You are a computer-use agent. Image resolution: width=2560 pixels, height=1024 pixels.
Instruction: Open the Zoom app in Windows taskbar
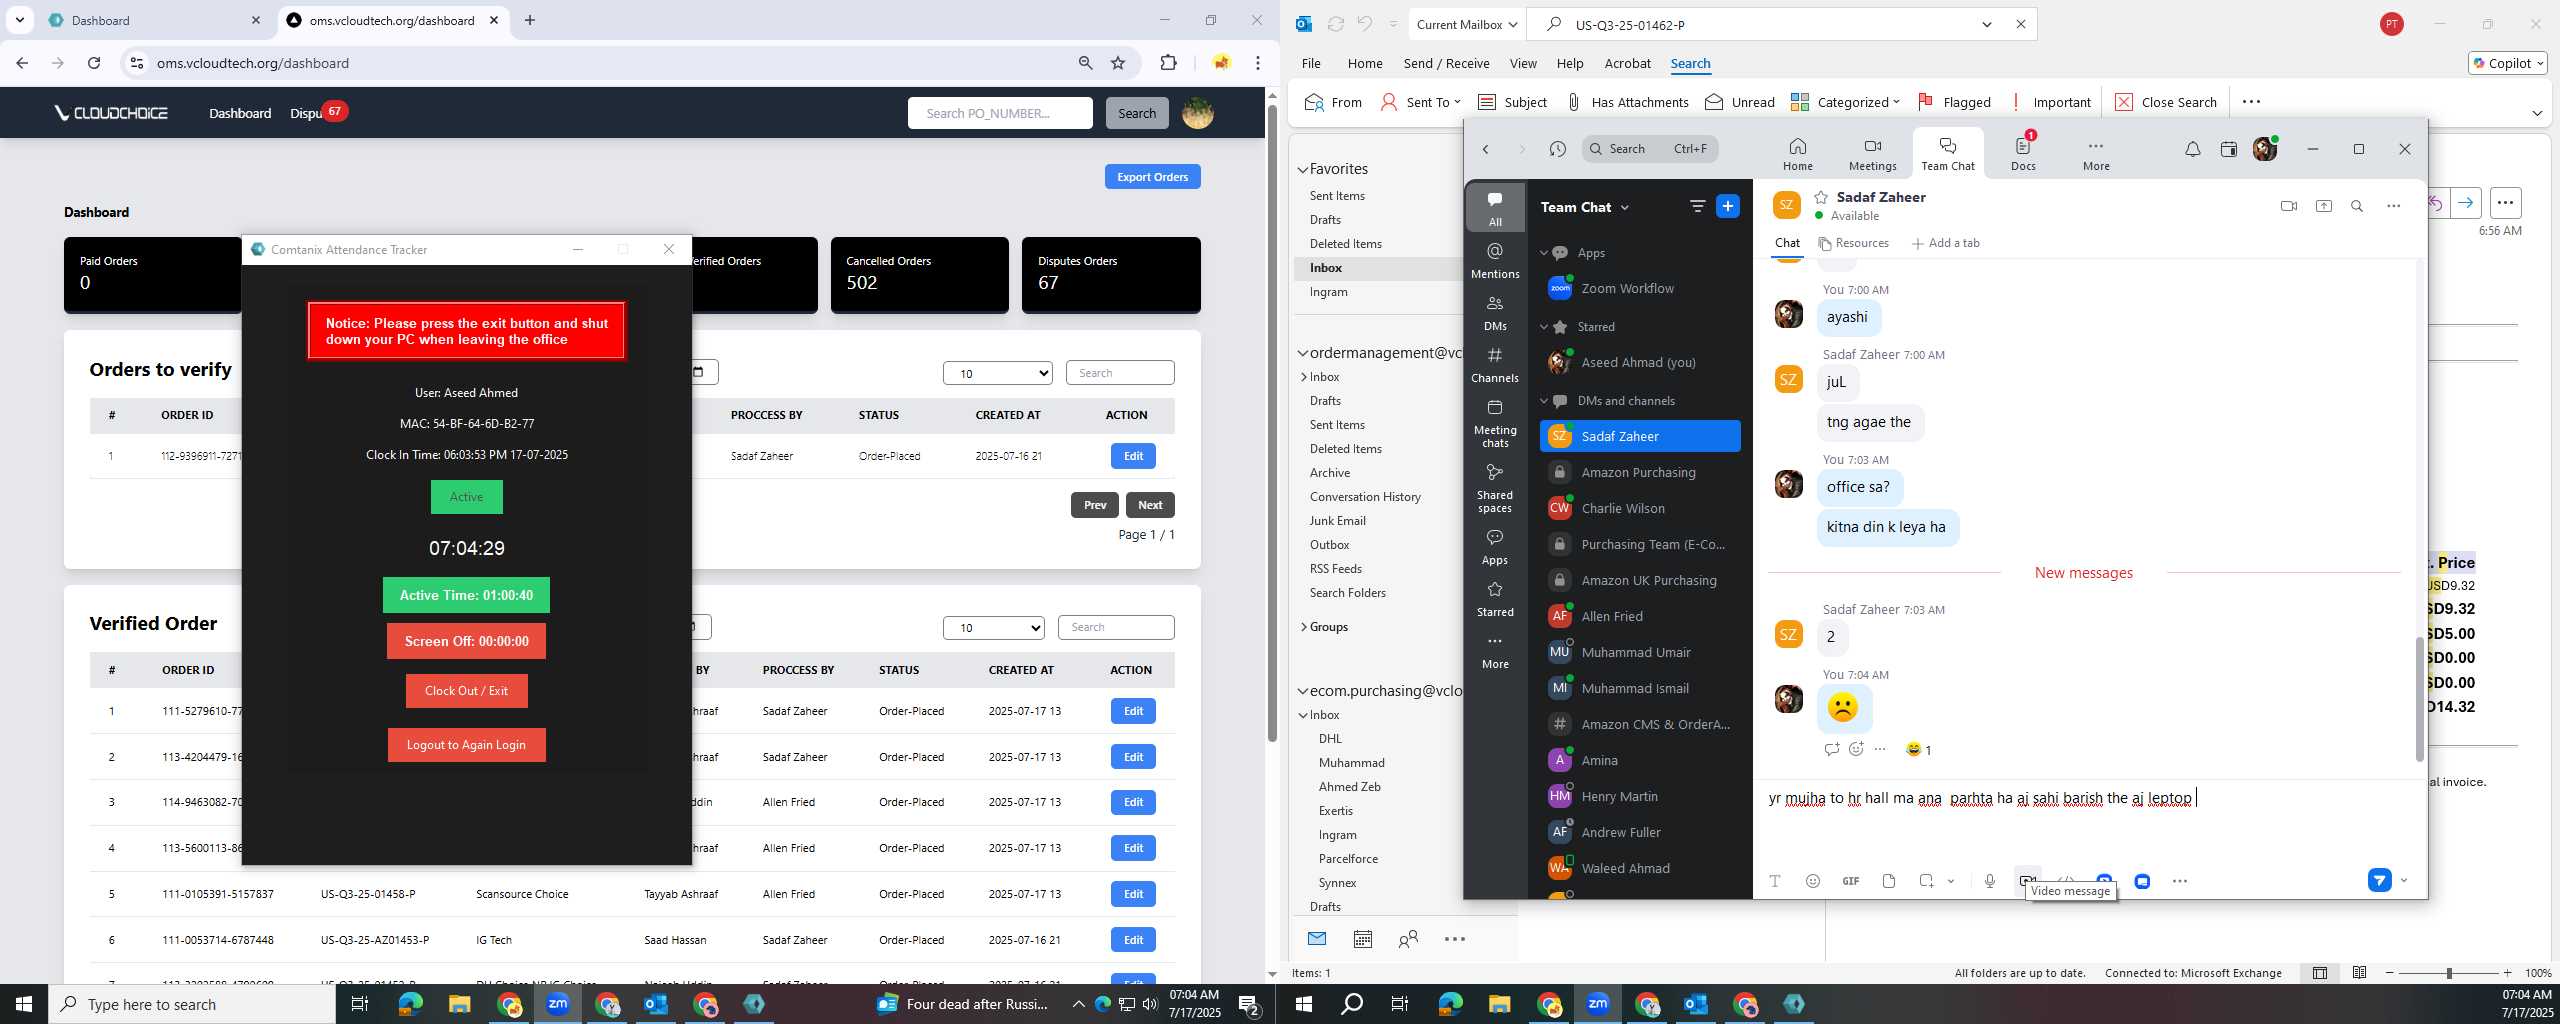click(557, 1004)
